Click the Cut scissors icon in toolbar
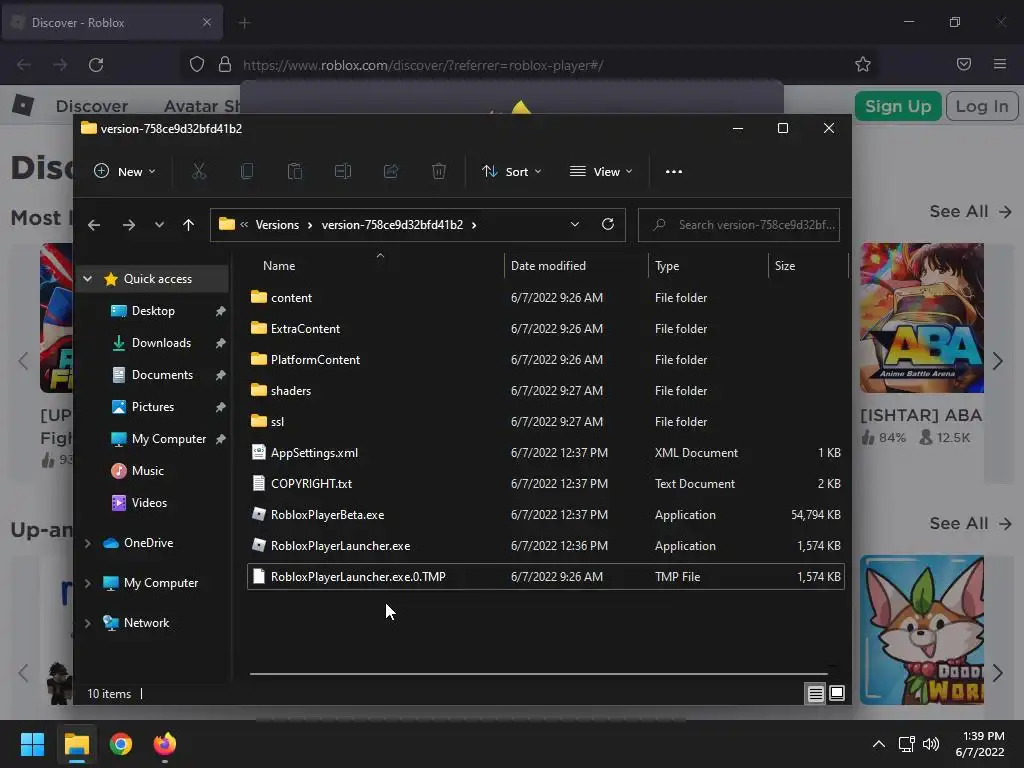The height and width of the screenshot is (768, 1024). (199, 172)
